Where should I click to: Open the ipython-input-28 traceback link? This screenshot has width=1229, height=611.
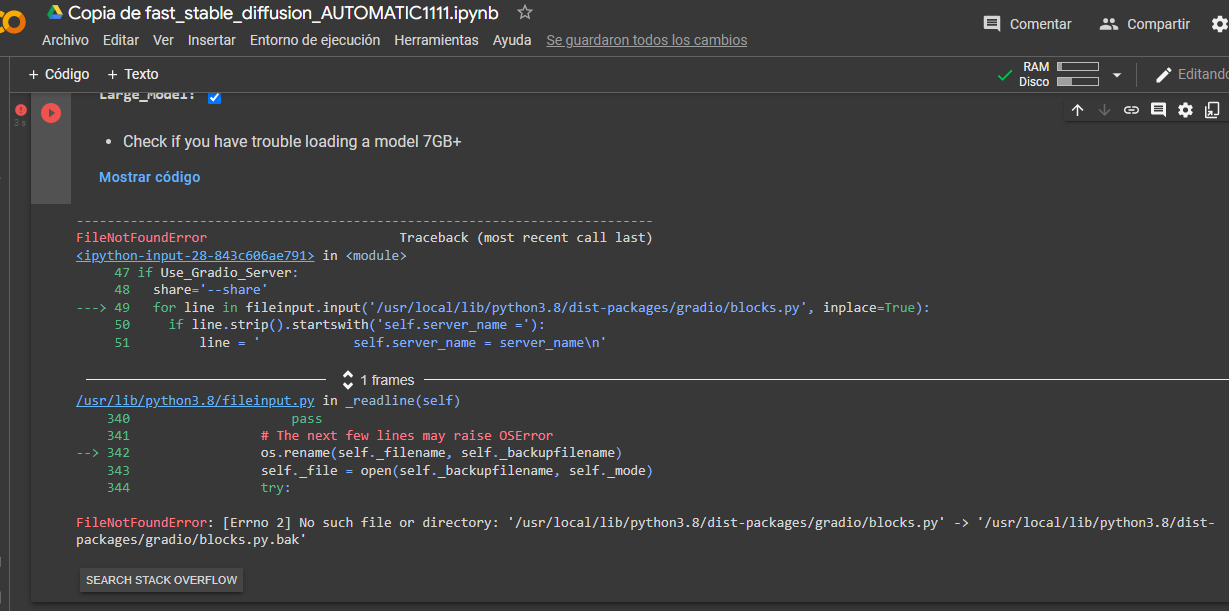point(195,255)
